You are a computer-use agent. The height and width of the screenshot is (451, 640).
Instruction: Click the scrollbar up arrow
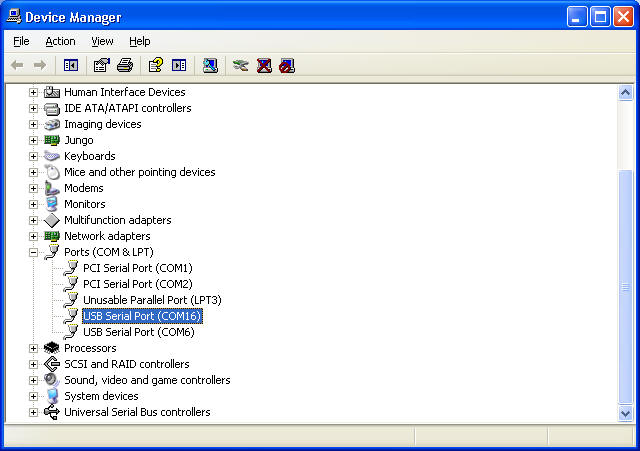625,93
